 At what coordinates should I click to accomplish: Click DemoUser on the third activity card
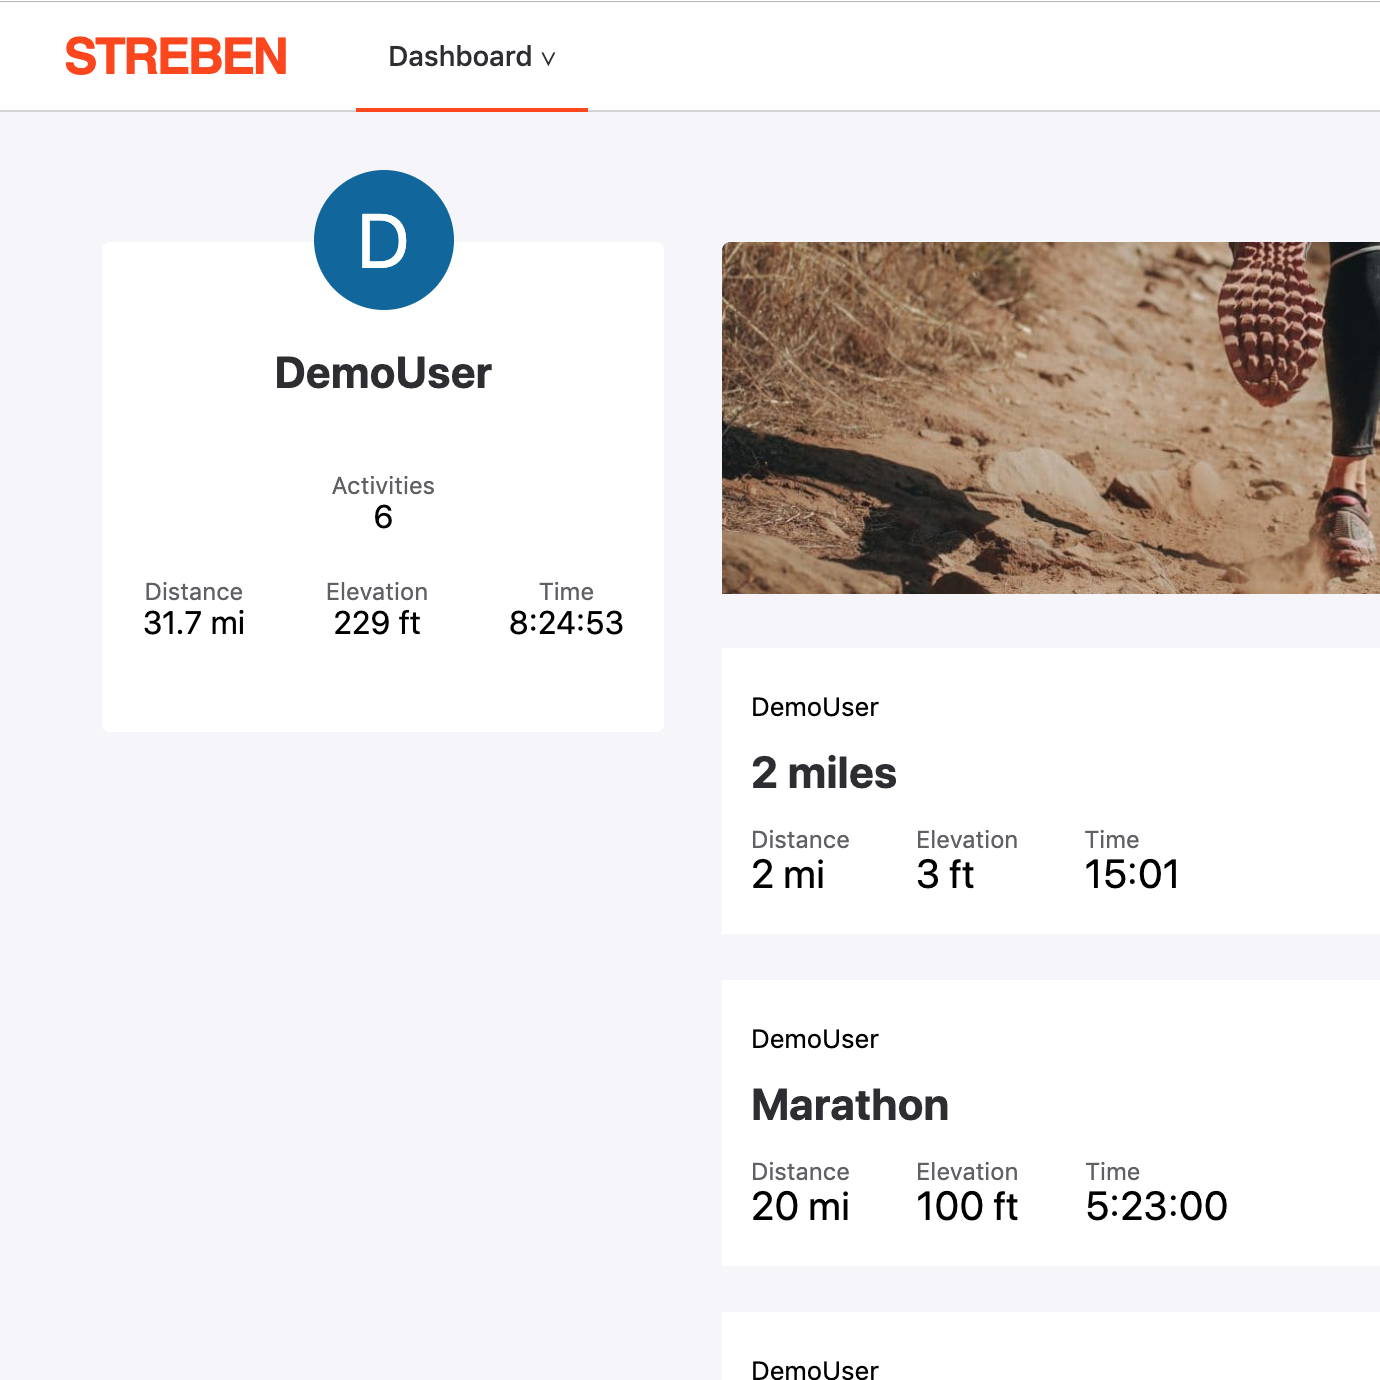(815, 1369)
